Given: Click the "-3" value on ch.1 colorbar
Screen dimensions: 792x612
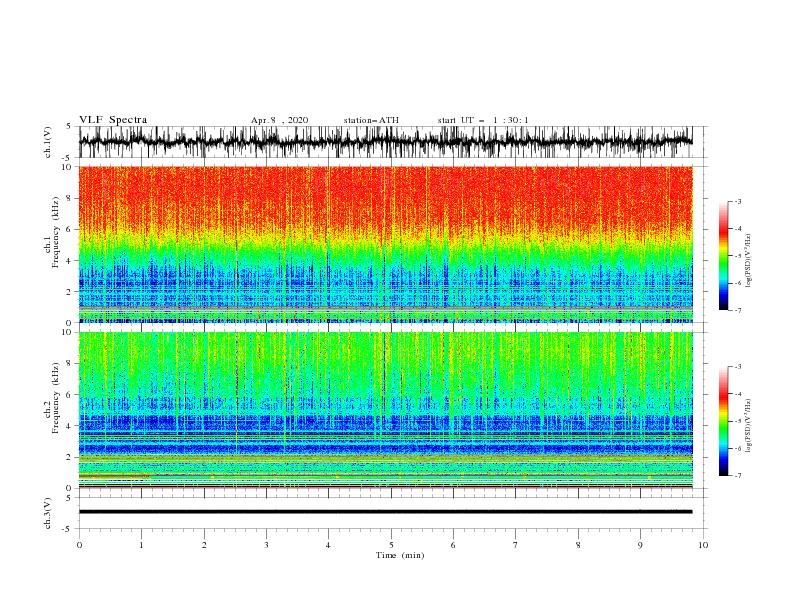Looking at the screenshot, I should [x=738, y=201].
